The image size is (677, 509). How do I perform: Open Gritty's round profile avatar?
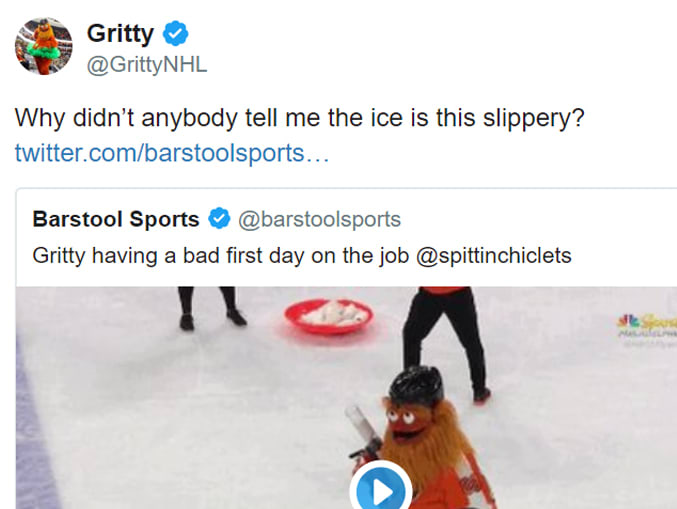(44, 46)
